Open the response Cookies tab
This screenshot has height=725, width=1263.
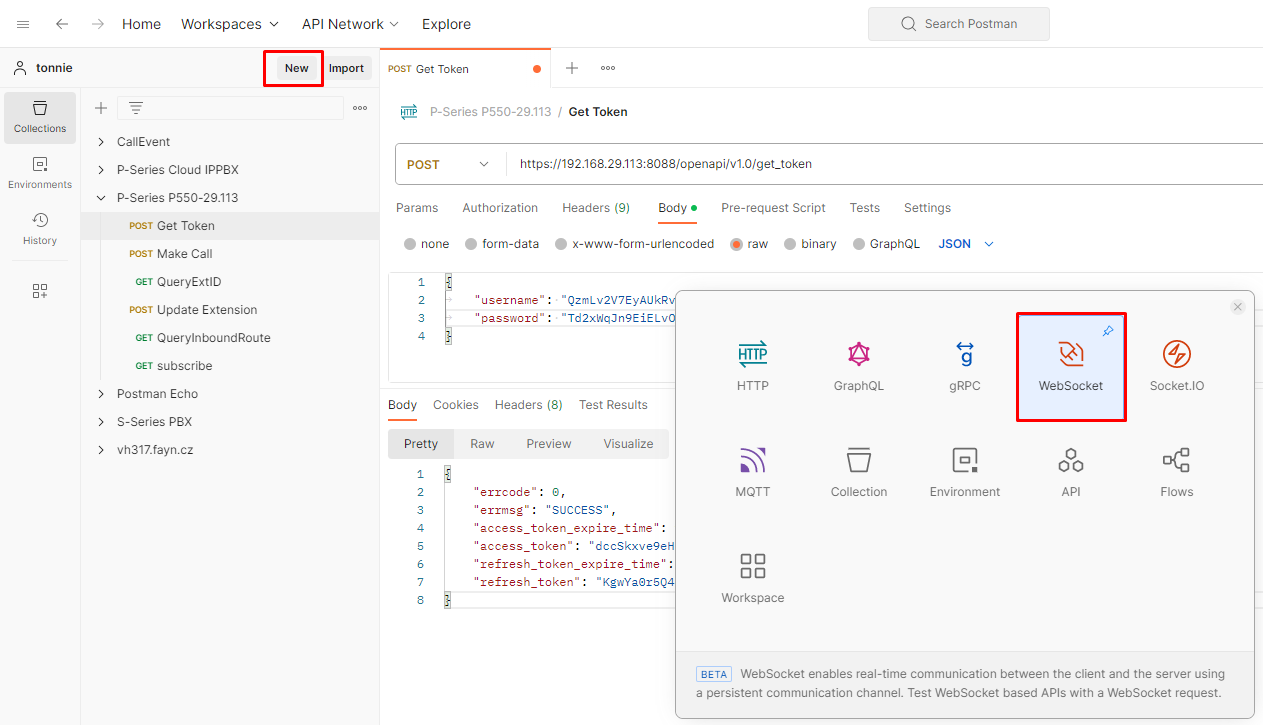[456, 405]
